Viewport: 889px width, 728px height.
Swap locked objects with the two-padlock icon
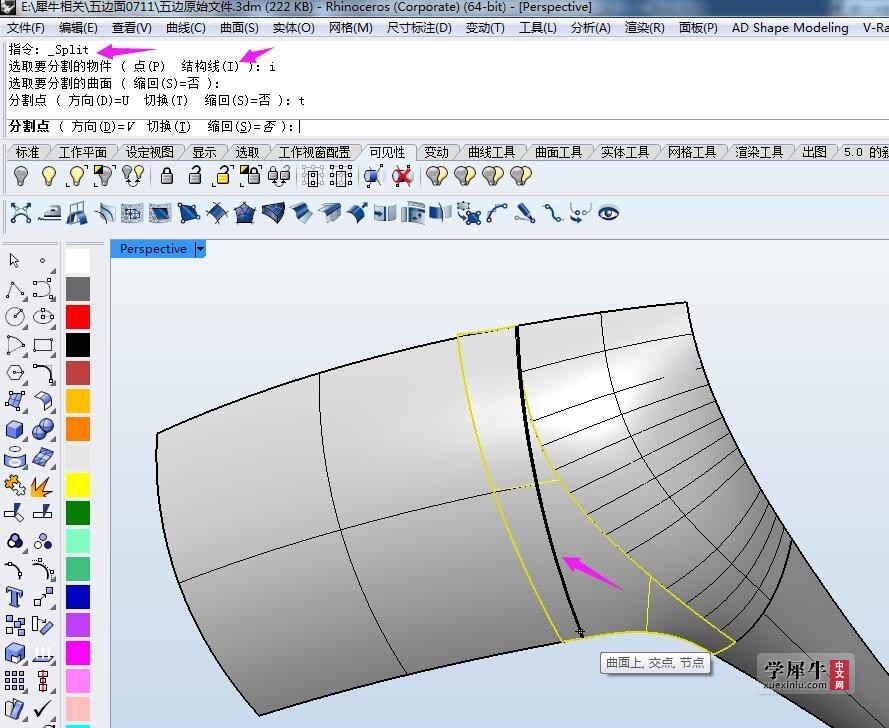pos(279,176)
